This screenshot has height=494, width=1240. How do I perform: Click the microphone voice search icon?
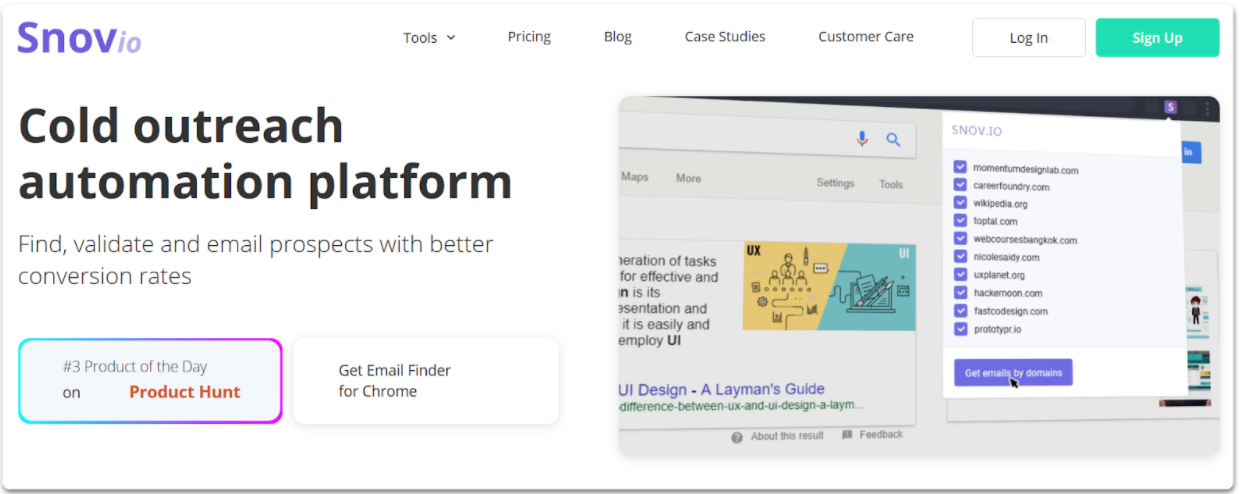[862, 139]
